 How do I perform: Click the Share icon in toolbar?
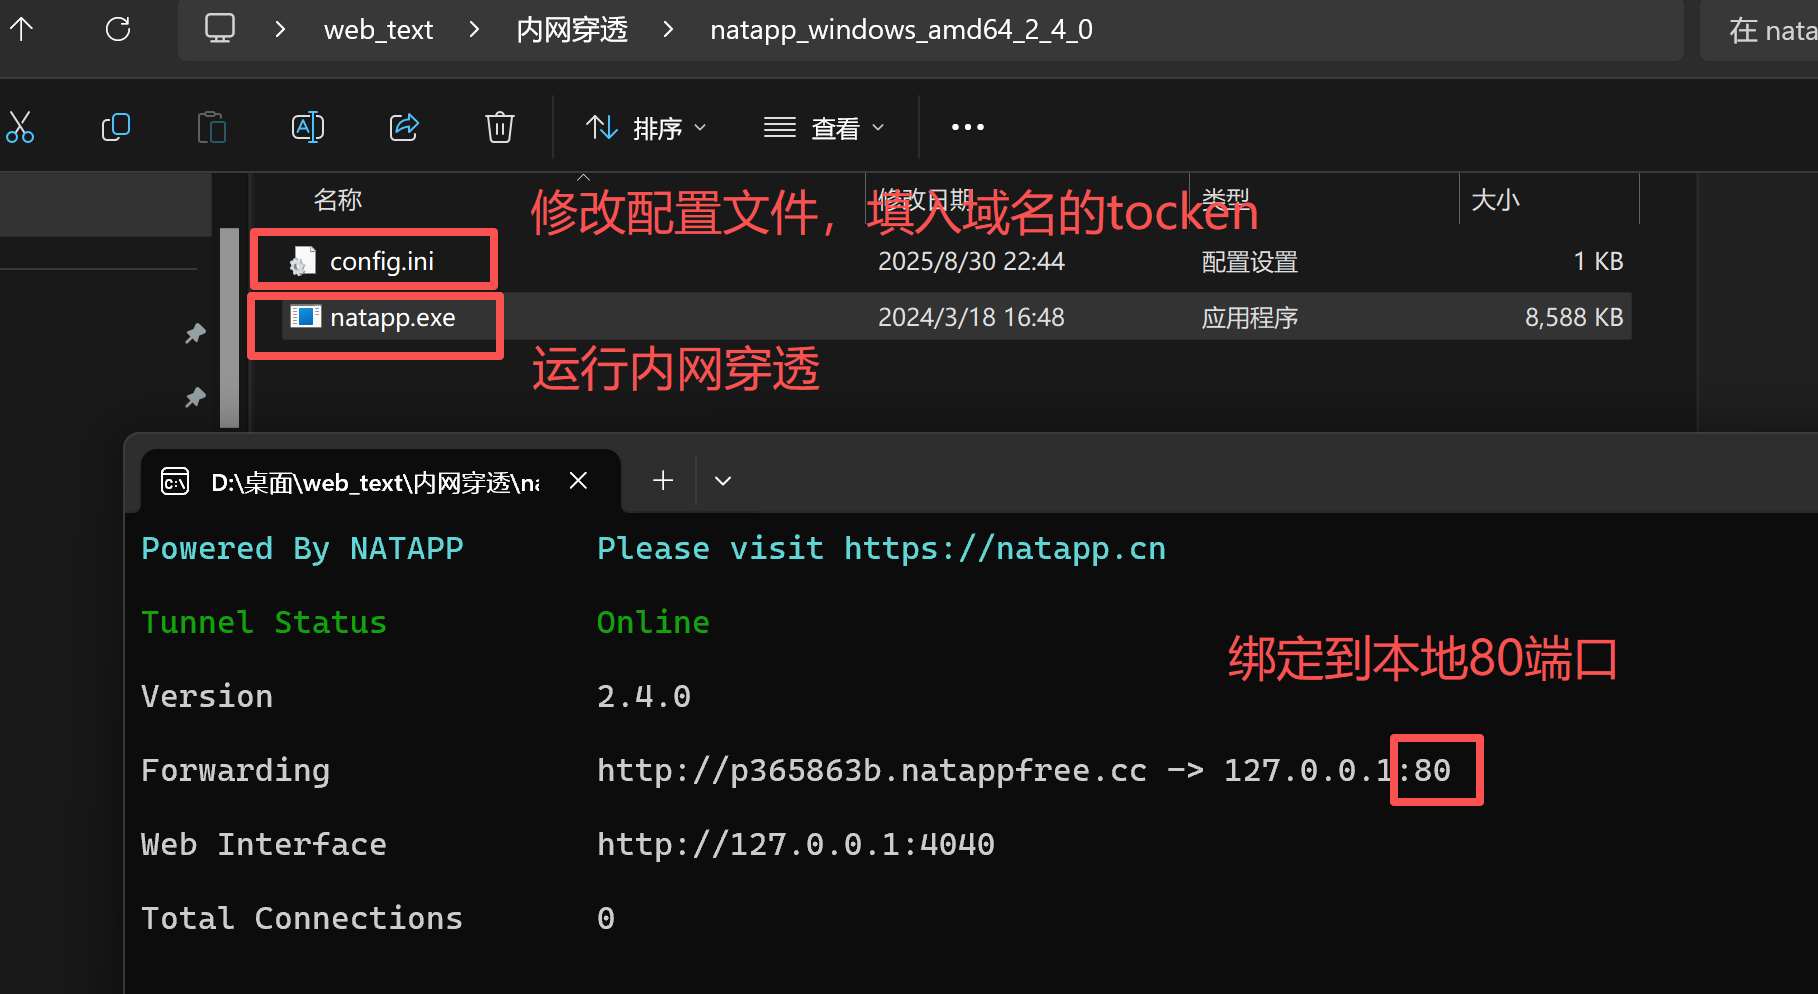click(x=404, y=127)
